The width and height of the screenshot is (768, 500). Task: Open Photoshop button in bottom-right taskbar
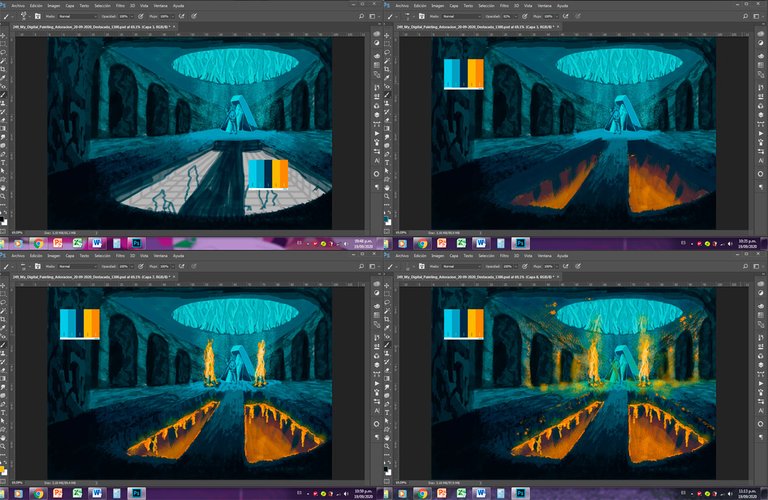point(520,493)
